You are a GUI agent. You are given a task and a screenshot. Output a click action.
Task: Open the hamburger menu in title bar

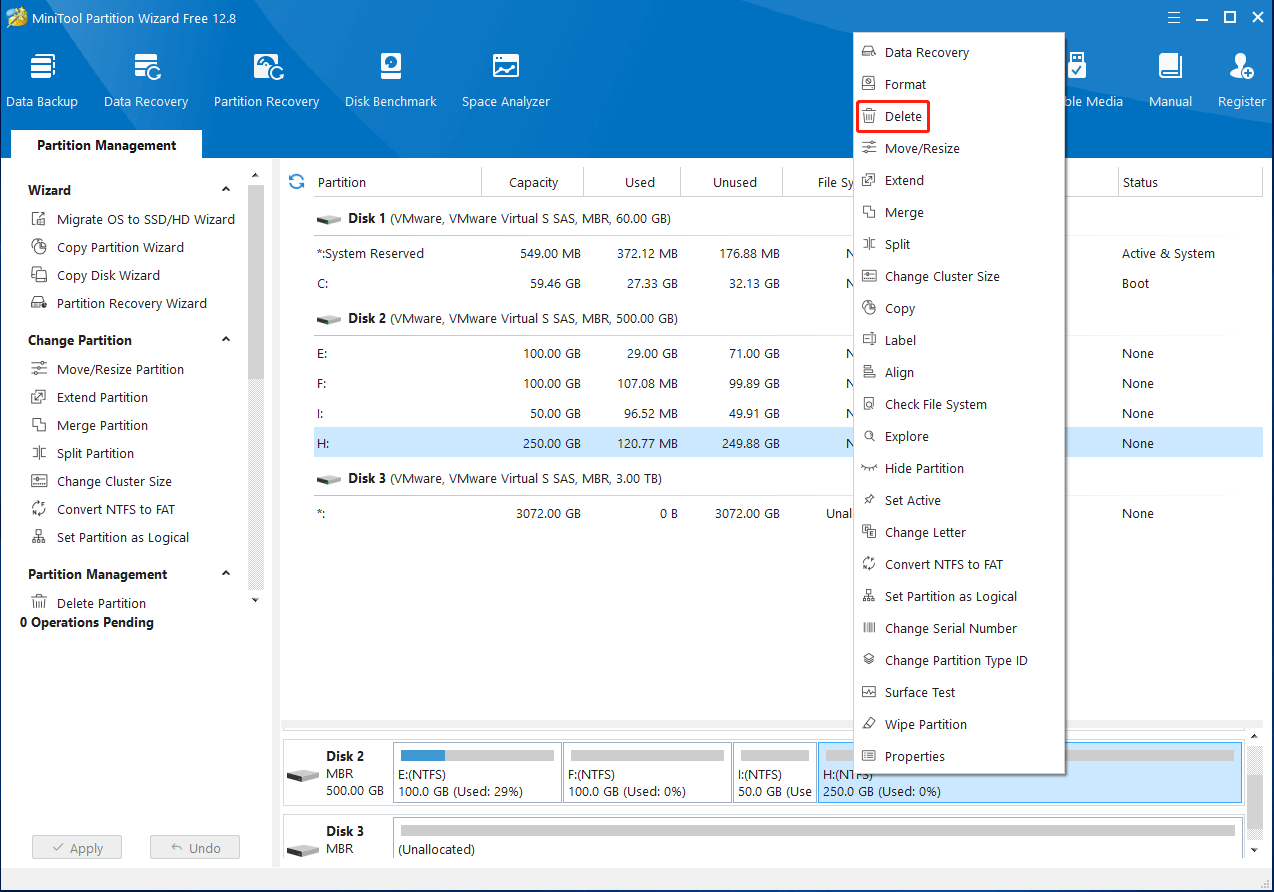click(1176, 17)
